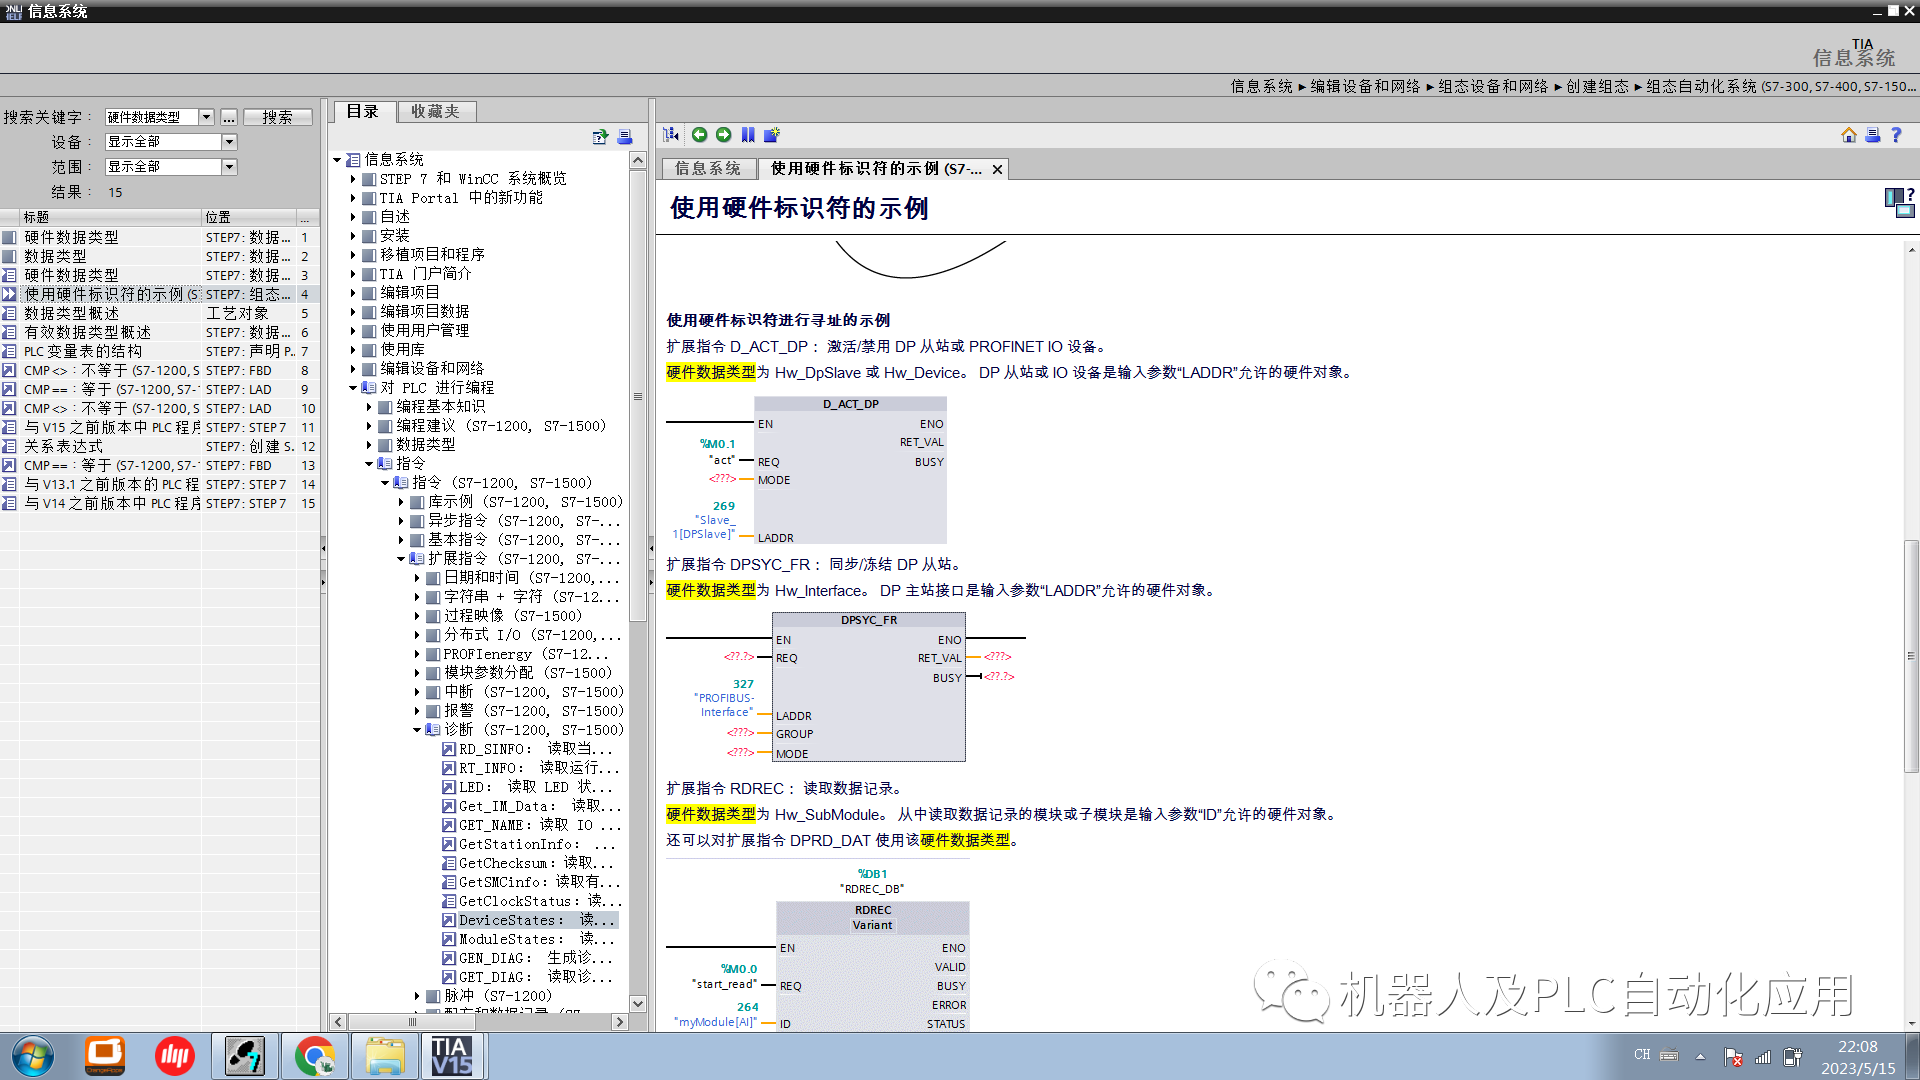
Task: Select ModuleStates in the tree
Action: (x=529, y=939)
